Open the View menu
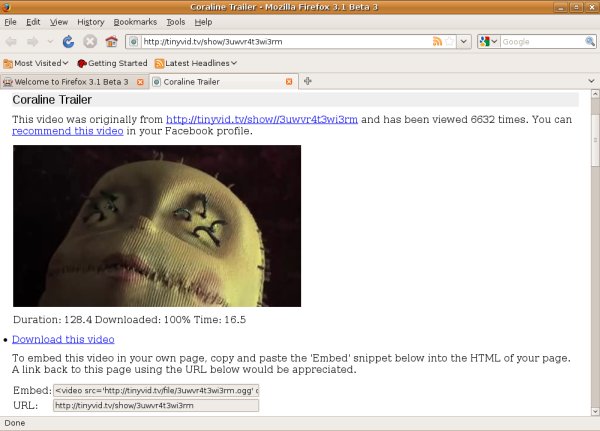 point(59,22)
